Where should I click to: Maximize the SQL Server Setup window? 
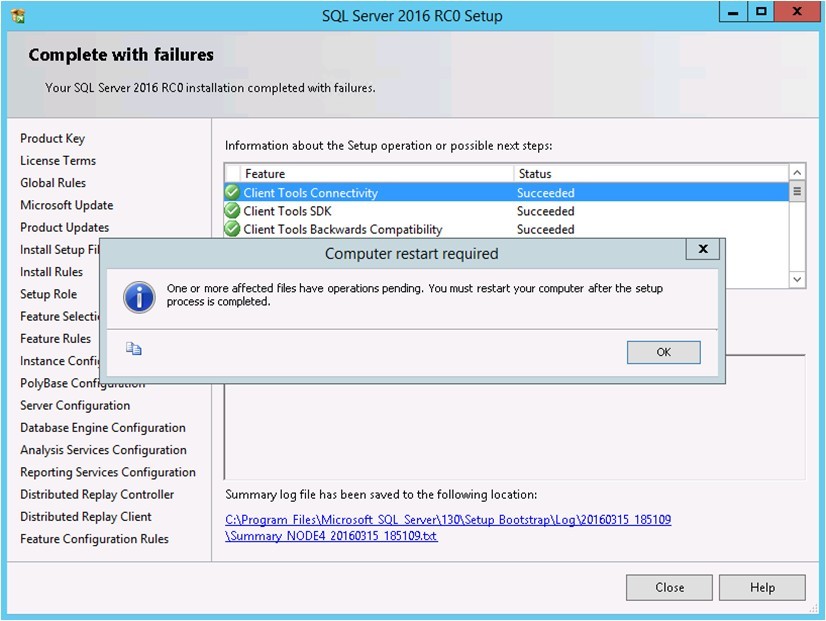[761, 12]
